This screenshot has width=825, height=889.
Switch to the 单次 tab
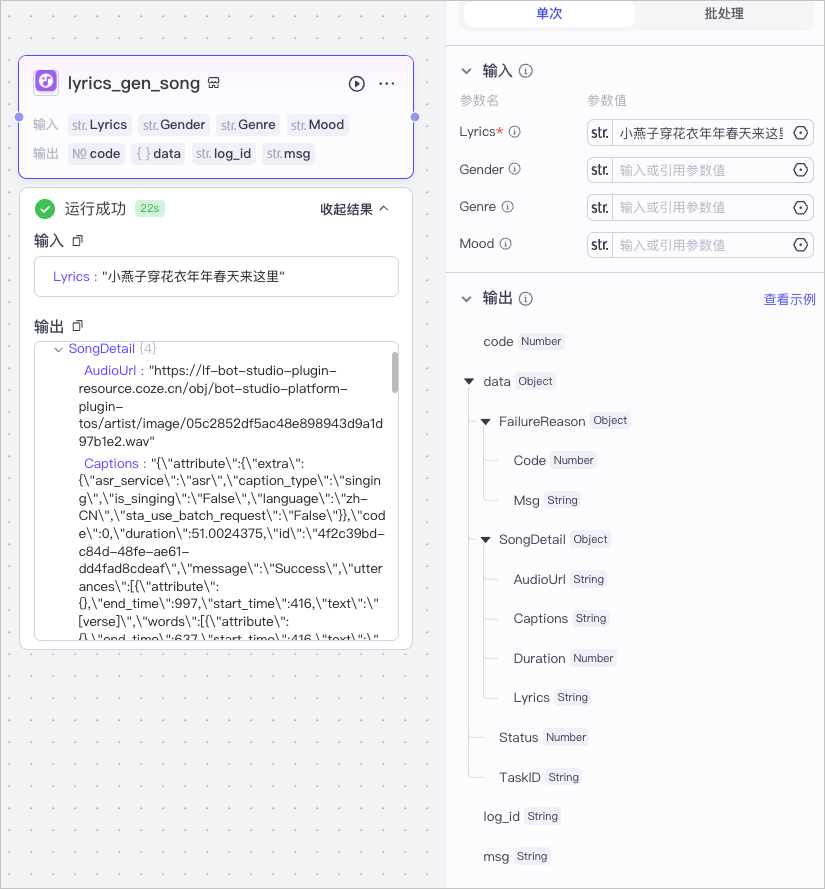click(x=549, y=14)
